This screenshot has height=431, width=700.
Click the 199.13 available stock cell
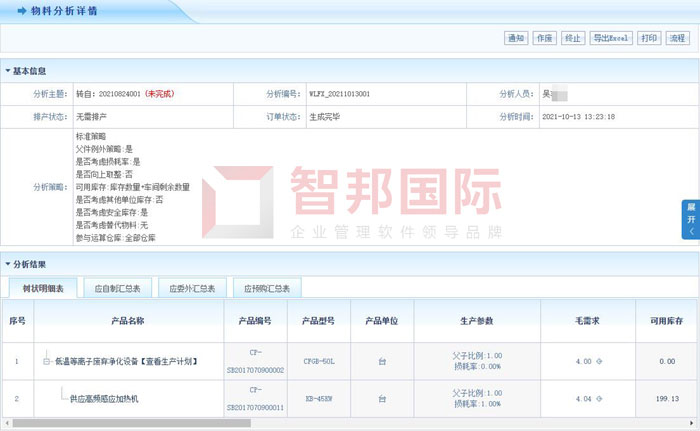[667, 399]
